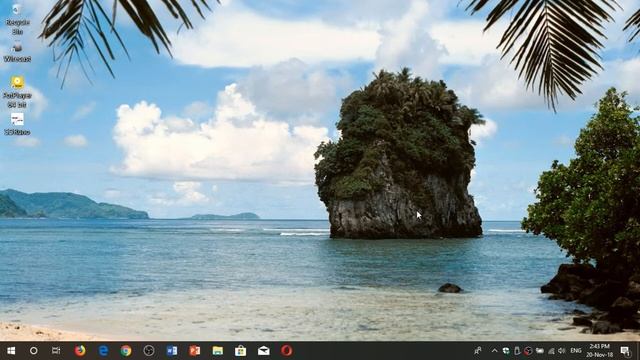This screenshot has width=640, height=360.
Task: Launch PowerPoint from the taskbar
Action: [195, 351]
